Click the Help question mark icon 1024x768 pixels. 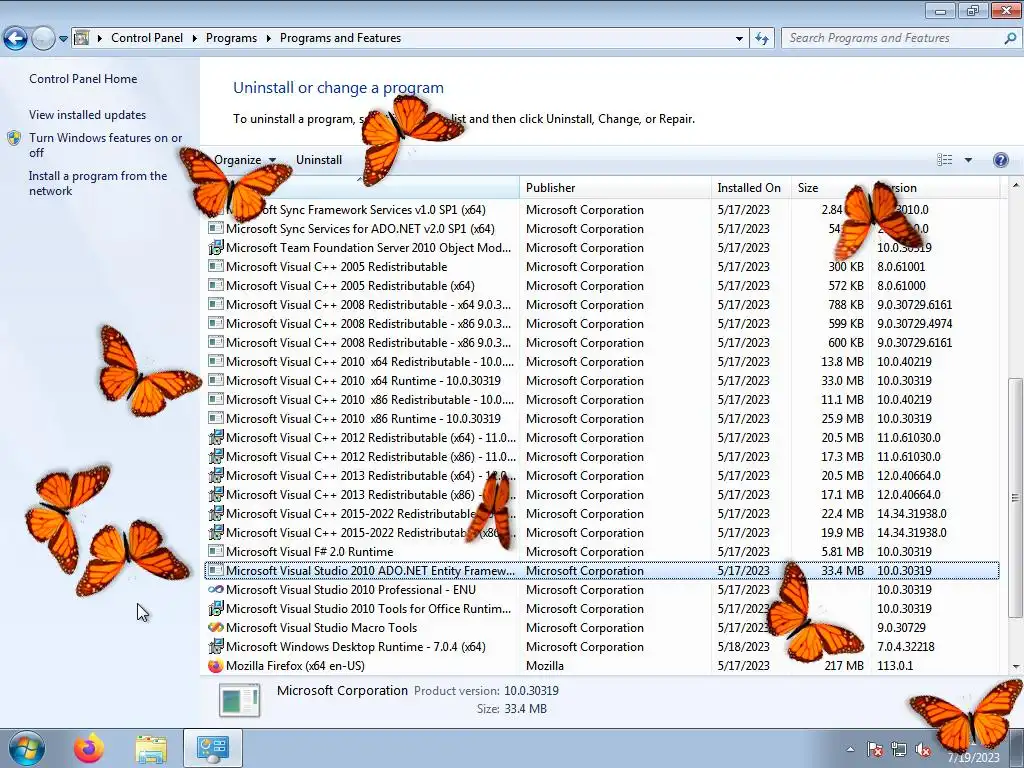point(1000,160)
